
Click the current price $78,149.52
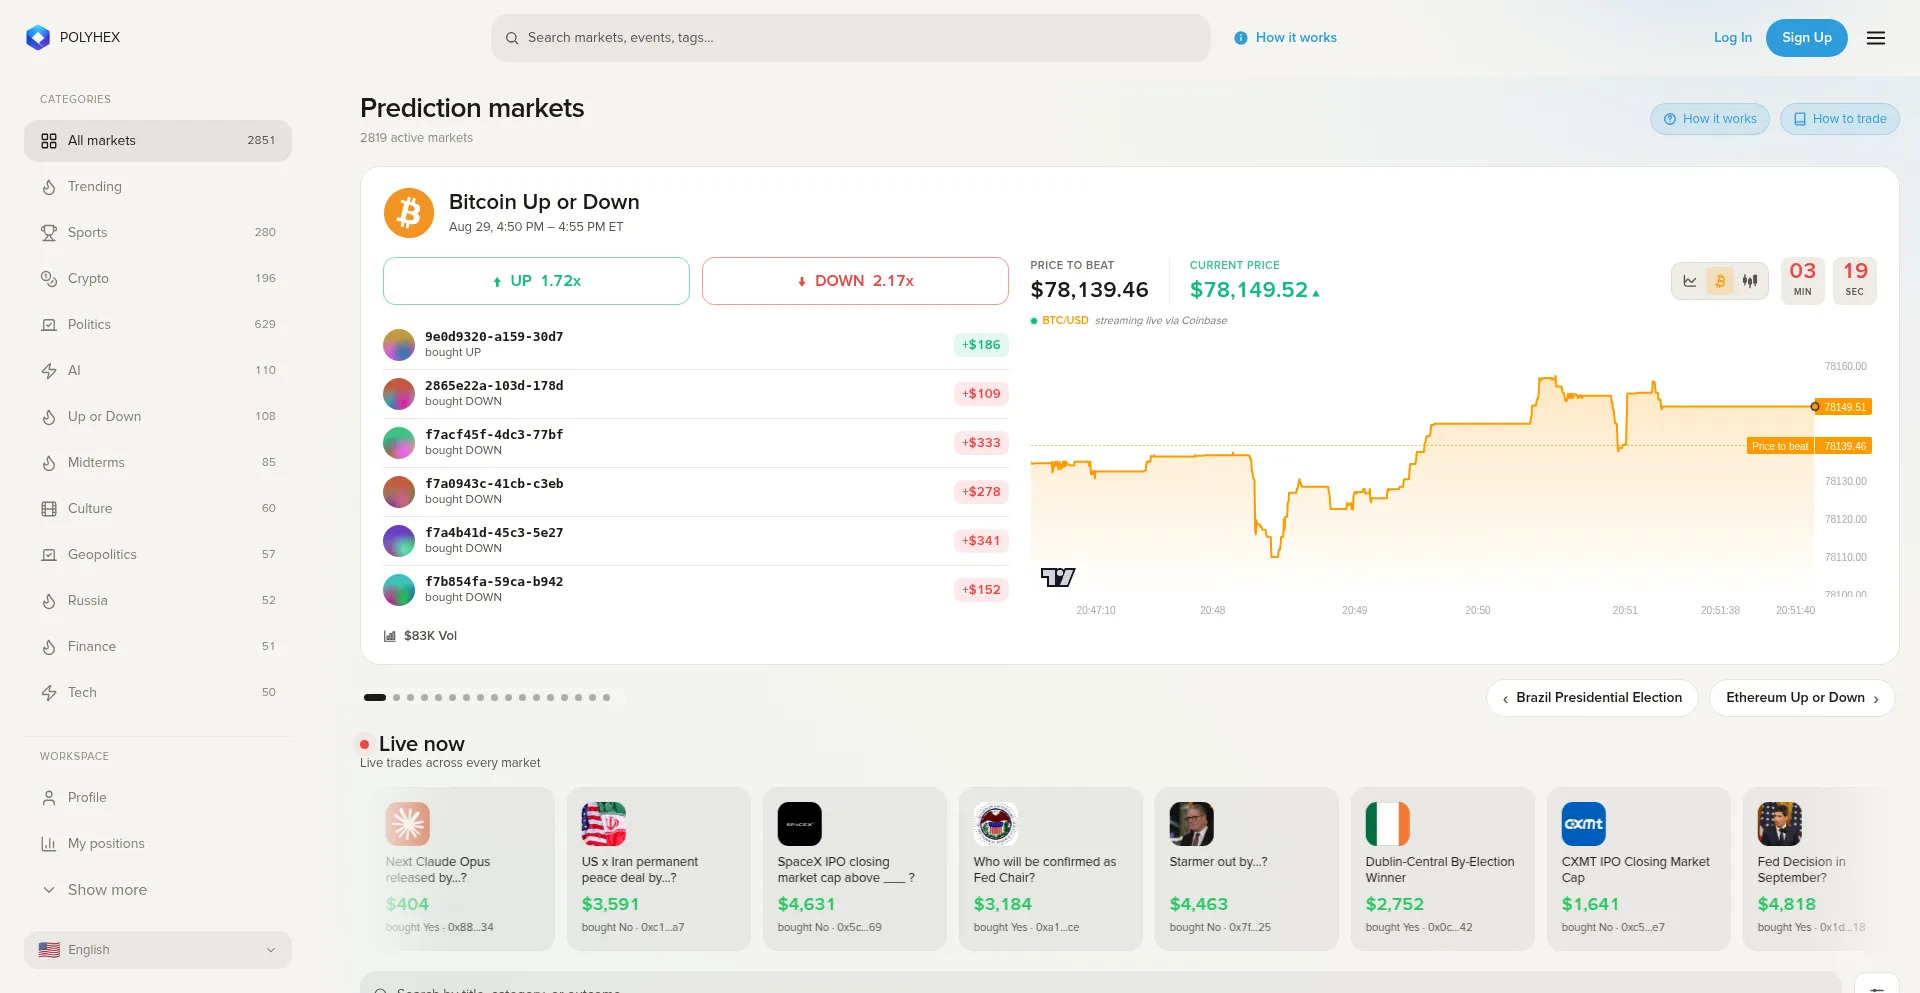[x=1249, y=290]
